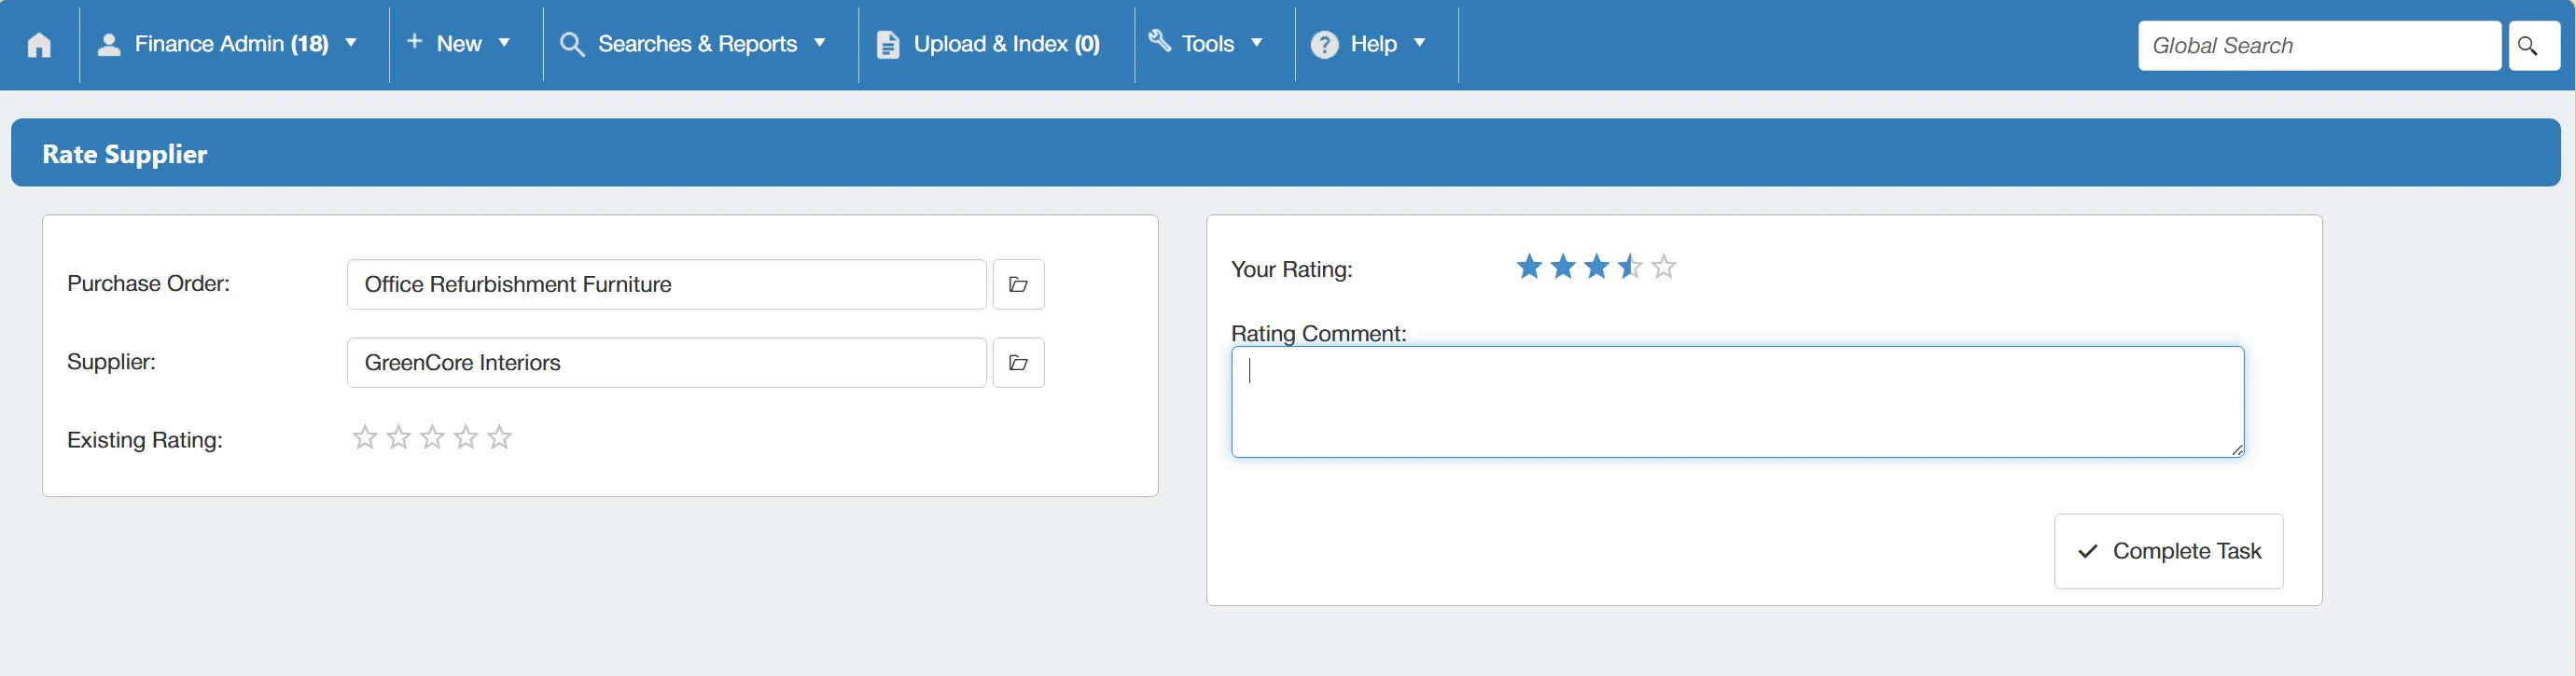The width and height of the screenshot is (2576, 676).
Task: Set Your Rating to three stars
Action: [1597, 267]
